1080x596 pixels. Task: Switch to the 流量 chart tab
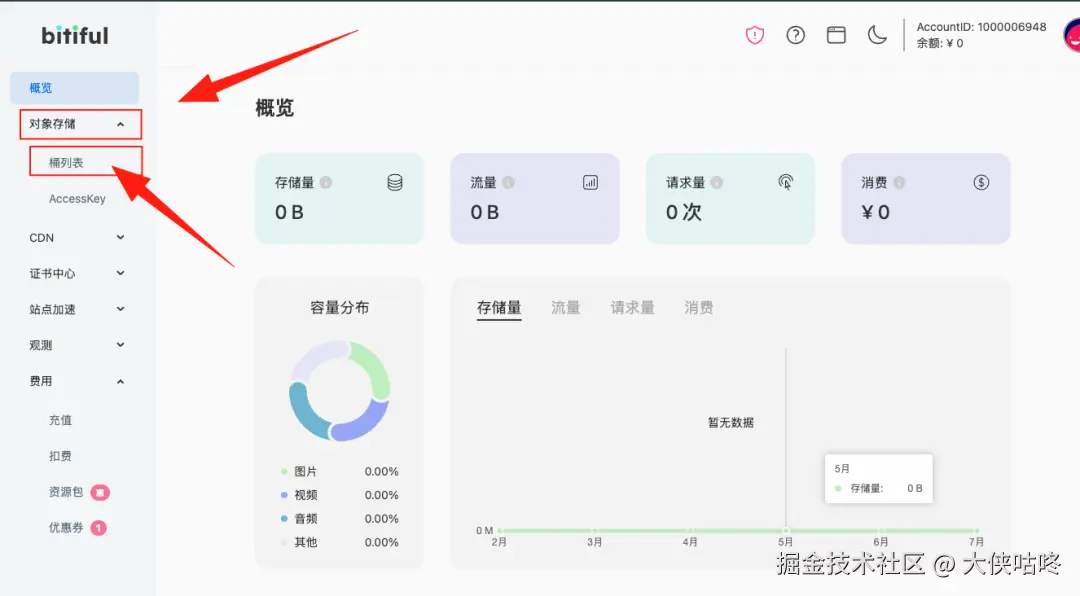pos(565,308)
